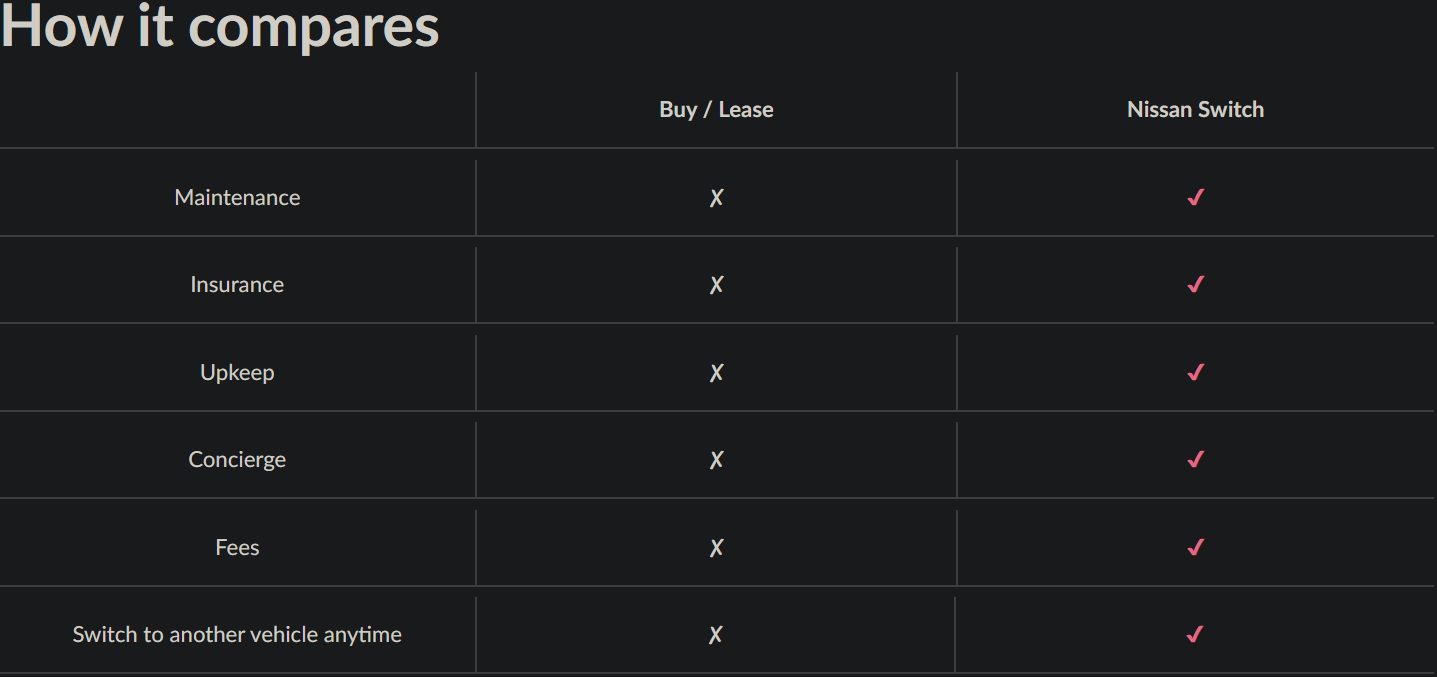Image resolution: width=1437 pixels, height=677 pixels.
Task: Click the X mark in the Concierge row
Action: click(x=716, y=460)
